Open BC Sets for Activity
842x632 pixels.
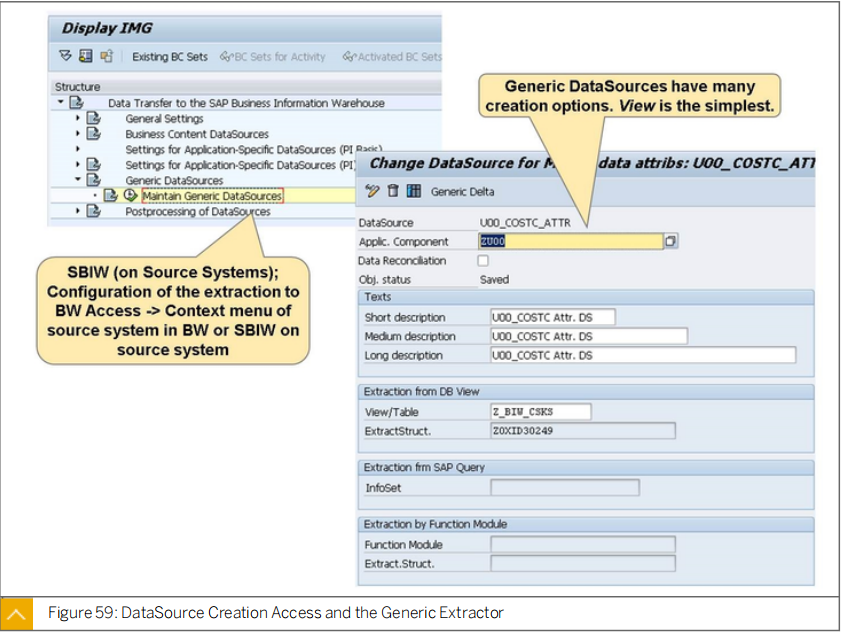(273, 56)
